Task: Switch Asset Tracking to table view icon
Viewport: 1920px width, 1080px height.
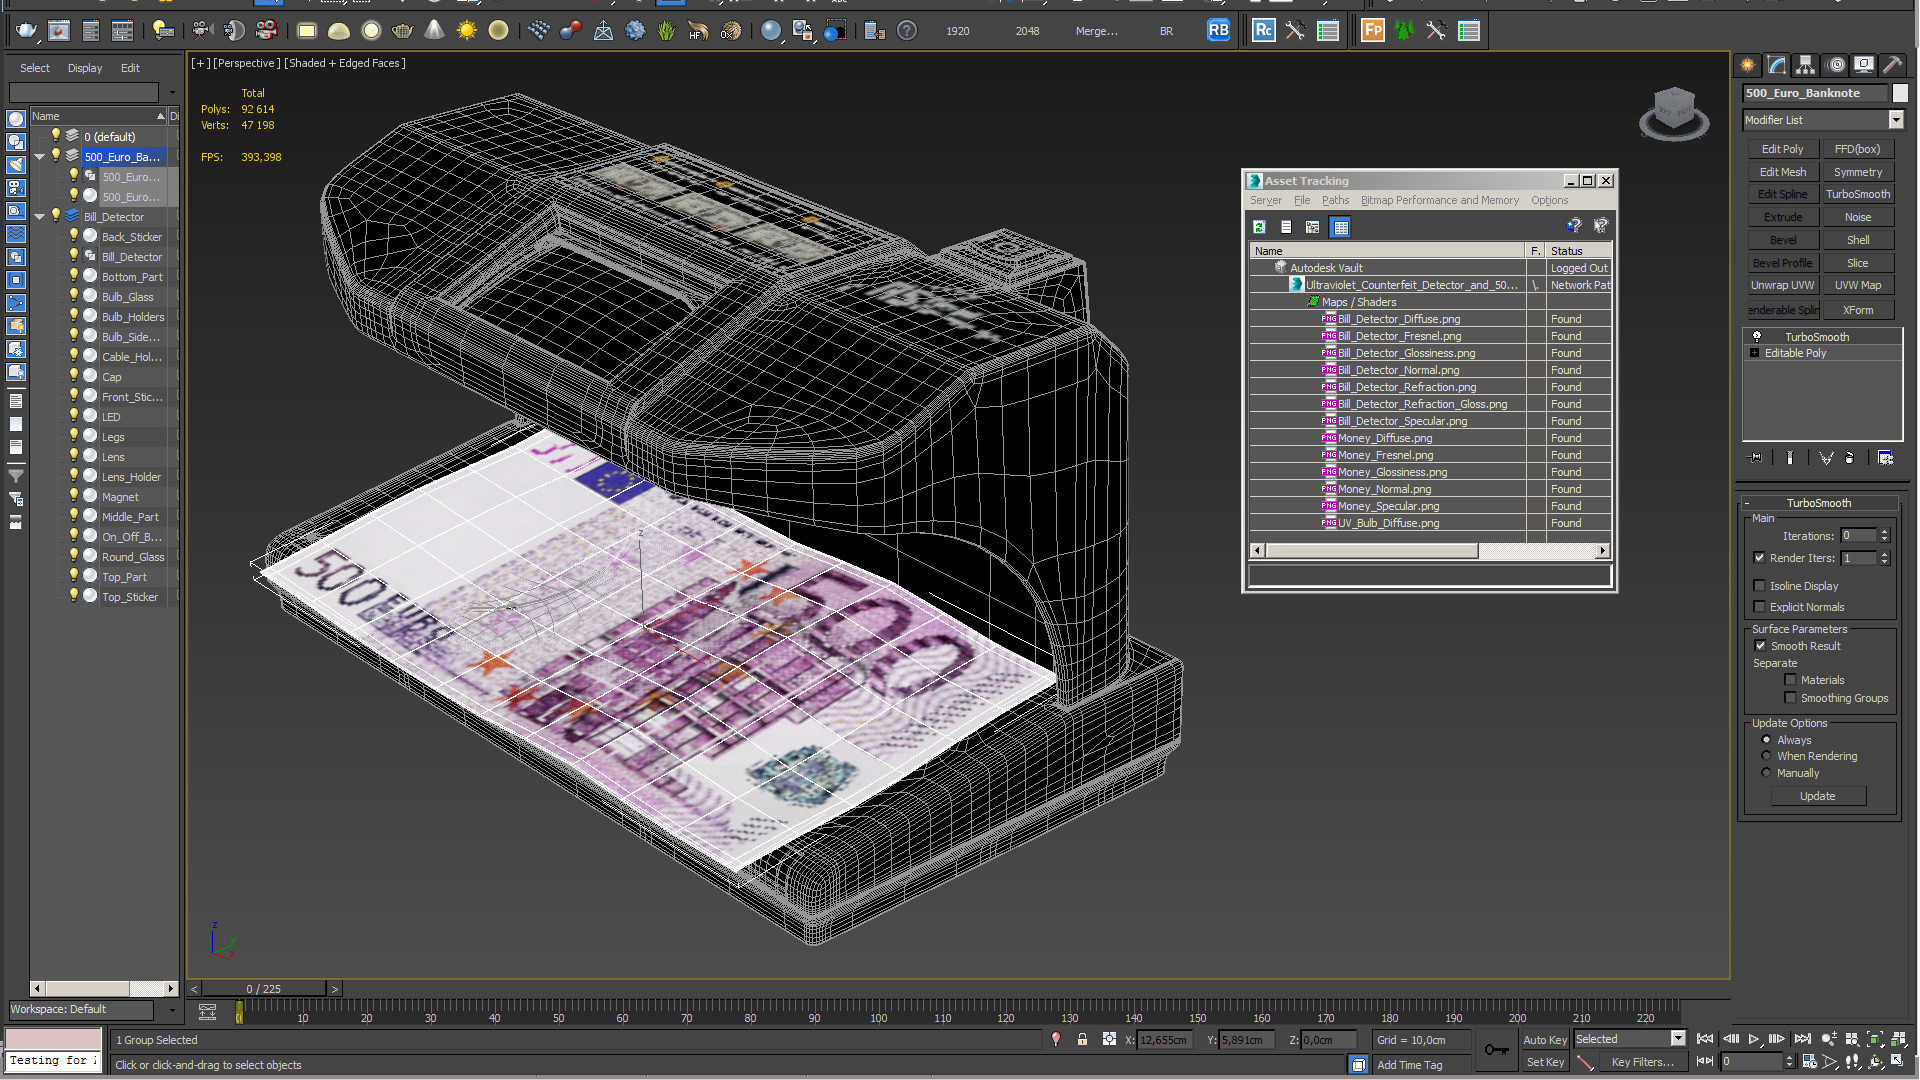Action: coord(1341,227)
